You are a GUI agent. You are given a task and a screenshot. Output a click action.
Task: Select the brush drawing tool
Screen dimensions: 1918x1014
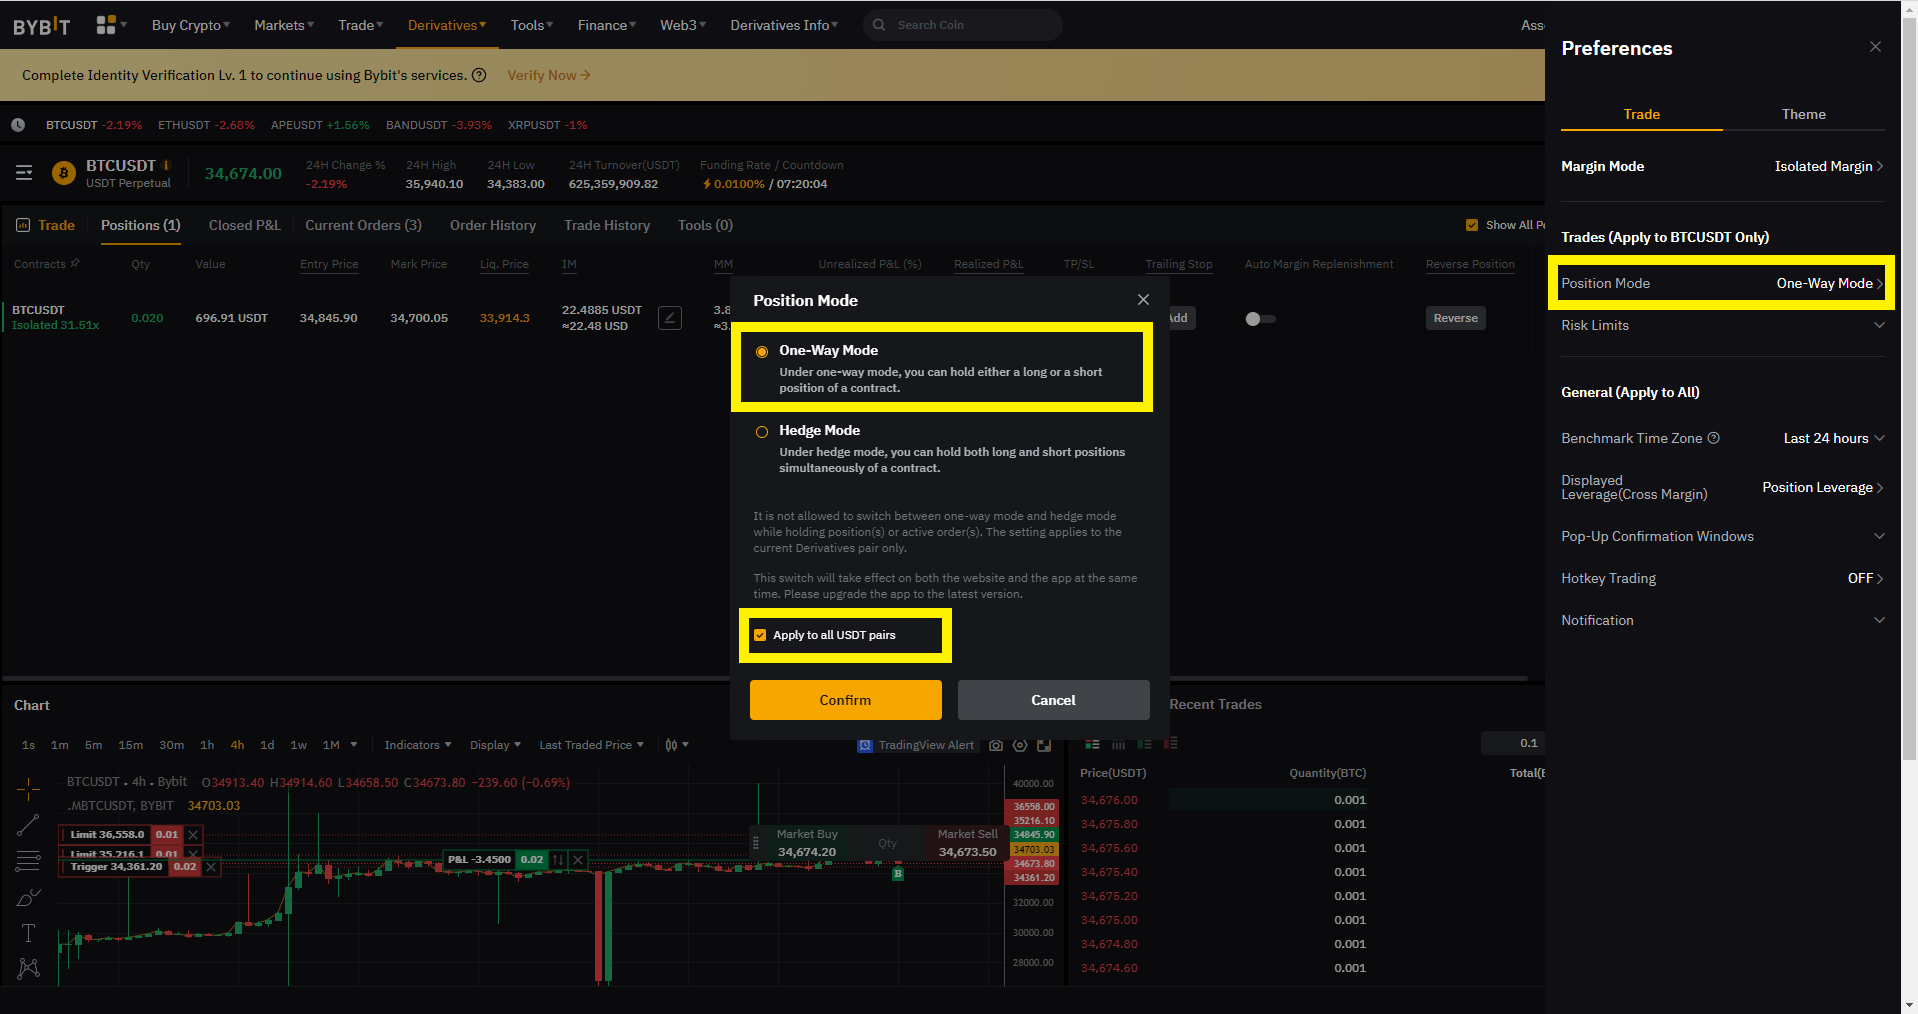pyautogui.click(x=28, y=897)
